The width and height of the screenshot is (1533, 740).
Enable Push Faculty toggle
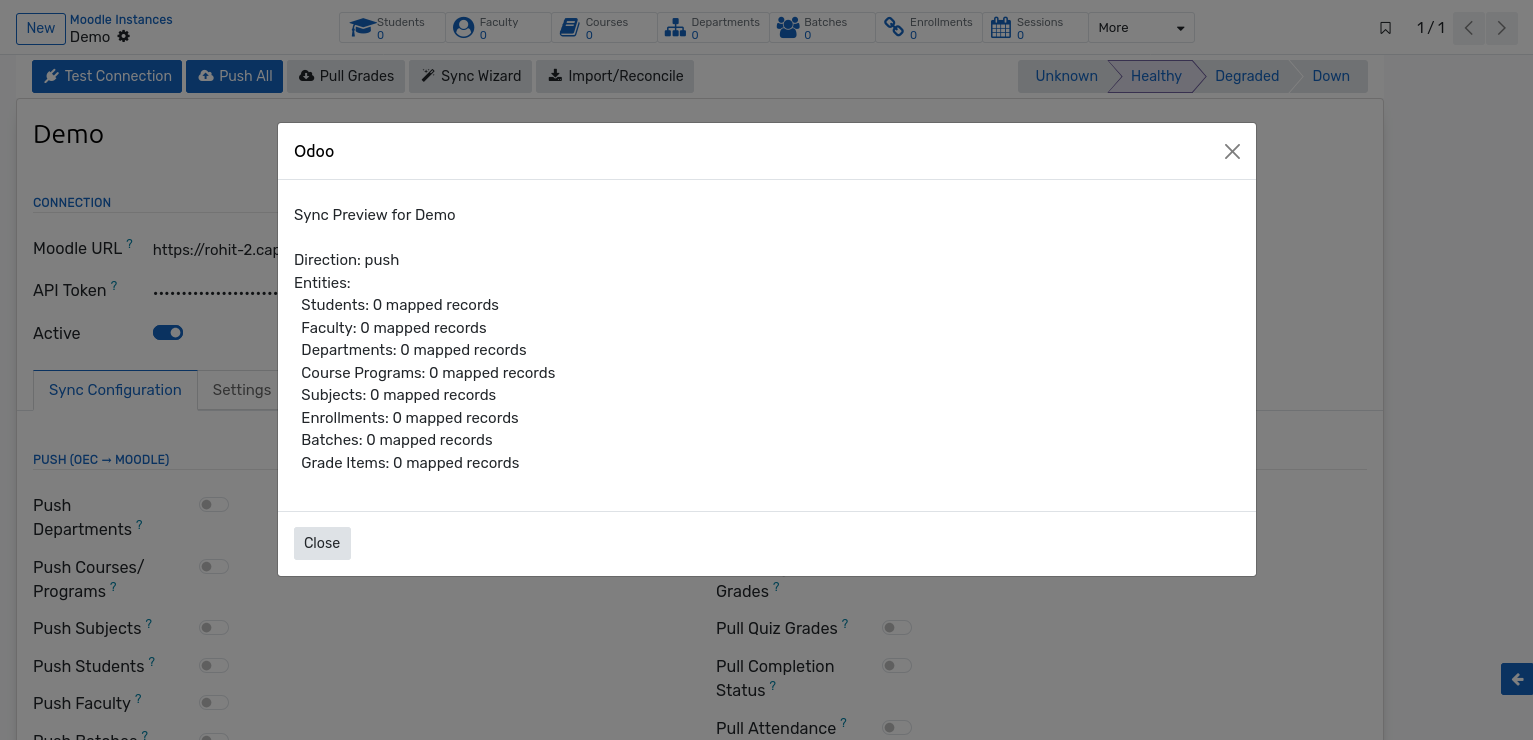point(214,703)
